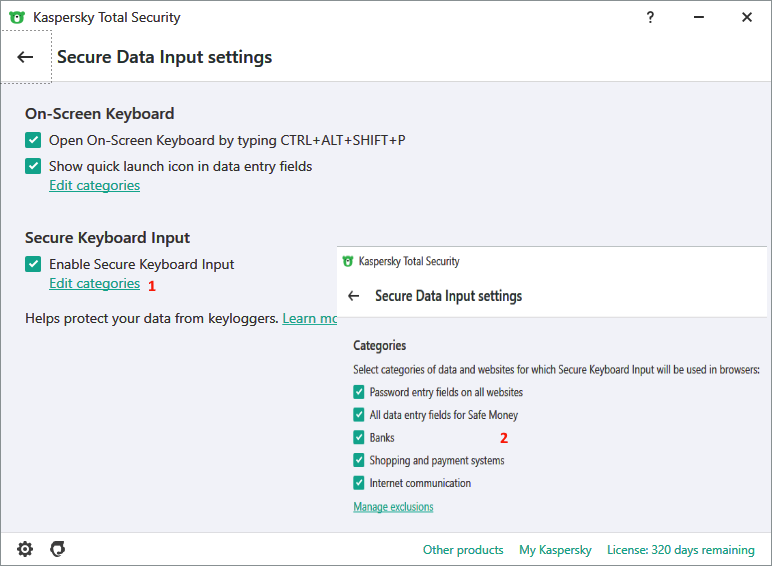Open the Manage exclusions link

pyautogui.click(x=393, y=506)
